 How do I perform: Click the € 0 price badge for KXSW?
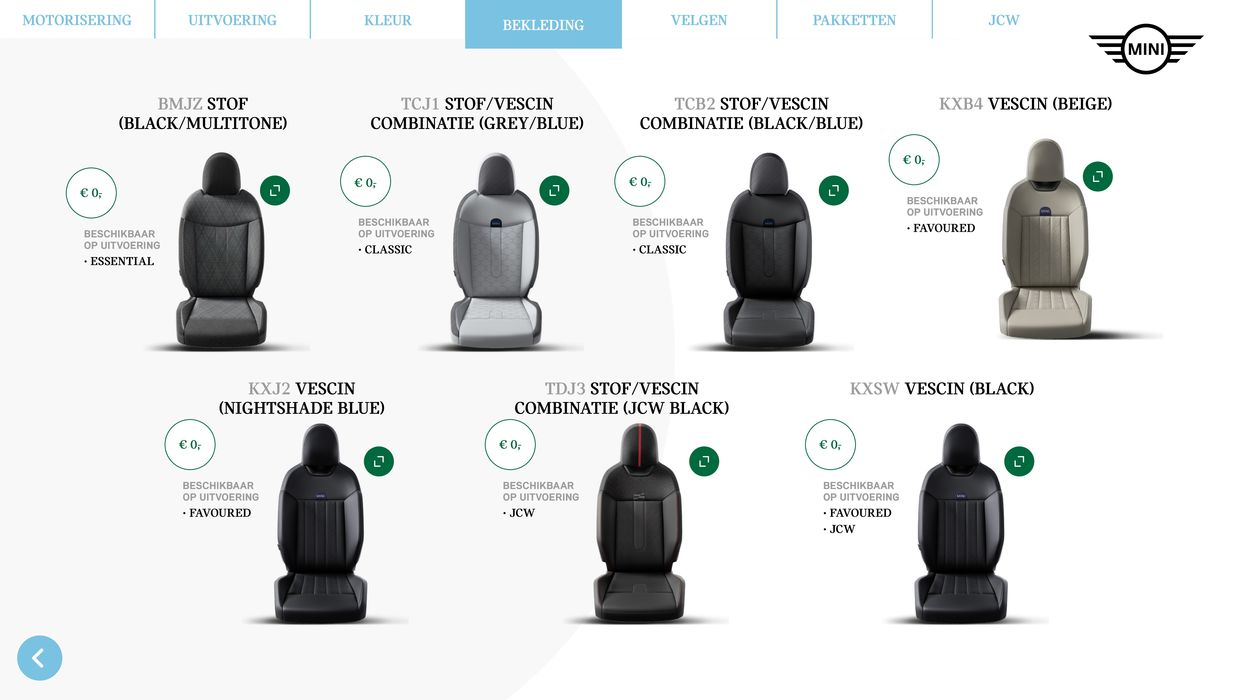tap(830, 445)
